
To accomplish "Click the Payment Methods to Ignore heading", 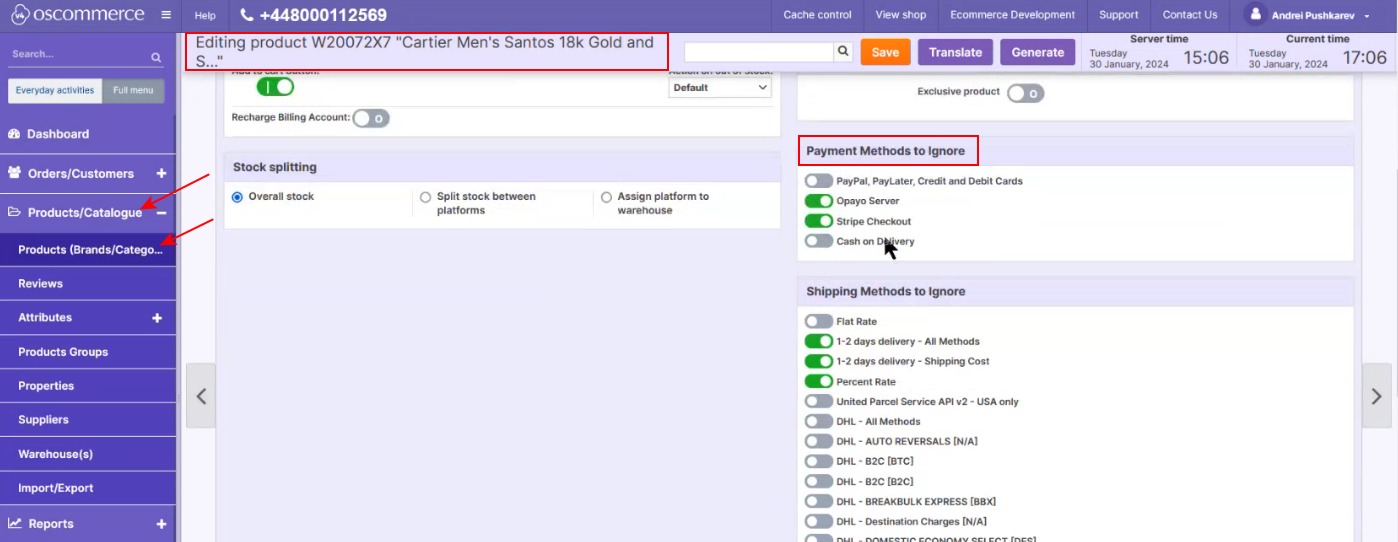I will [x=886, y=151].
